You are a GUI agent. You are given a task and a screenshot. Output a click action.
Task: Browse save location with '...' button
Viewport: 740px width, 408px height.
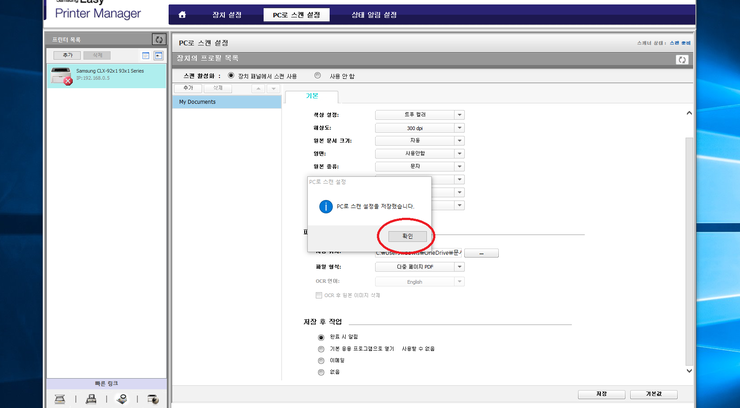click(x=481, y=253)
